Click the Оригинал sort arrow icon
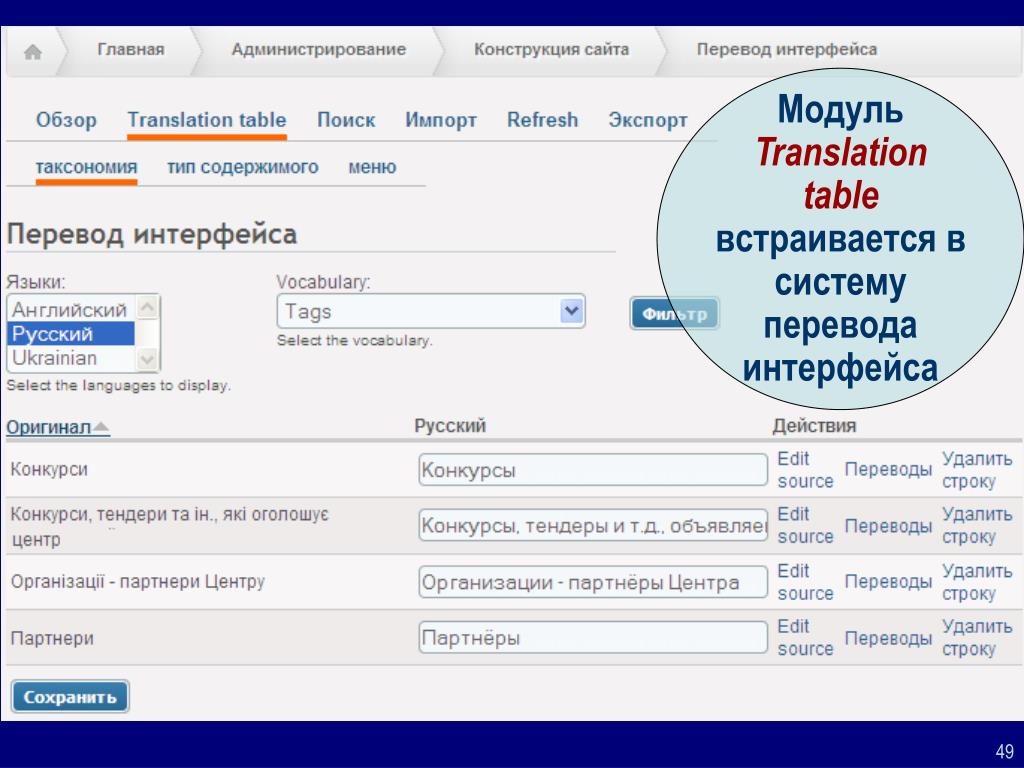This screenshot has width=1024, height=768. (x=101, y=427)
